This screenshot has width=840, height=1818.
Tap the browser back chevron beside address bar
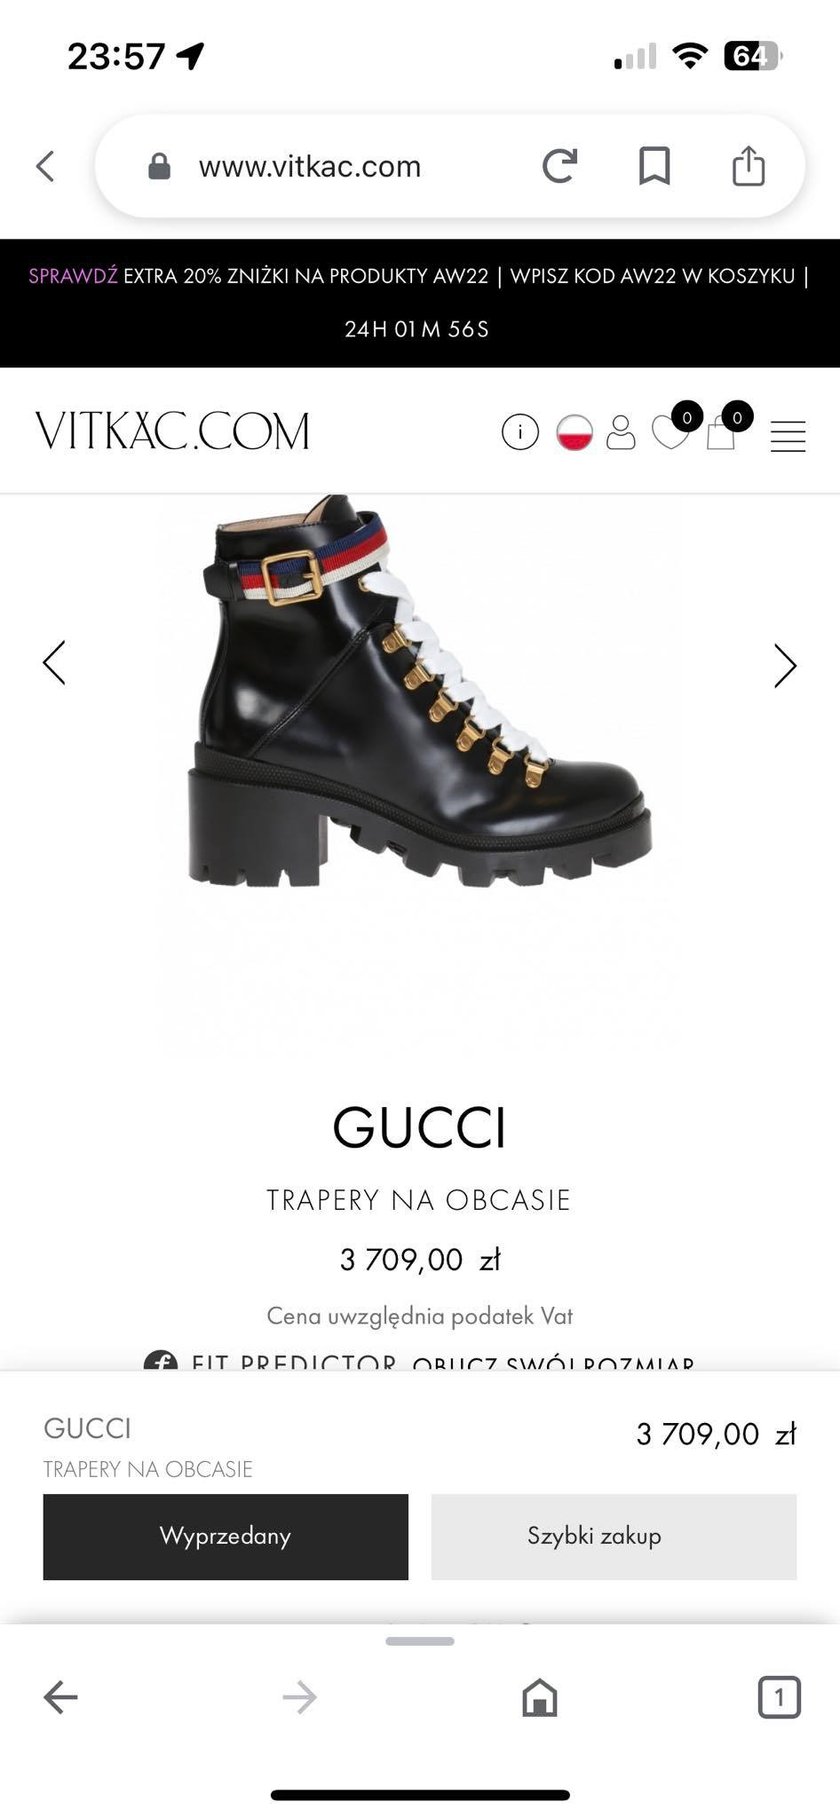tap(45, 166)
